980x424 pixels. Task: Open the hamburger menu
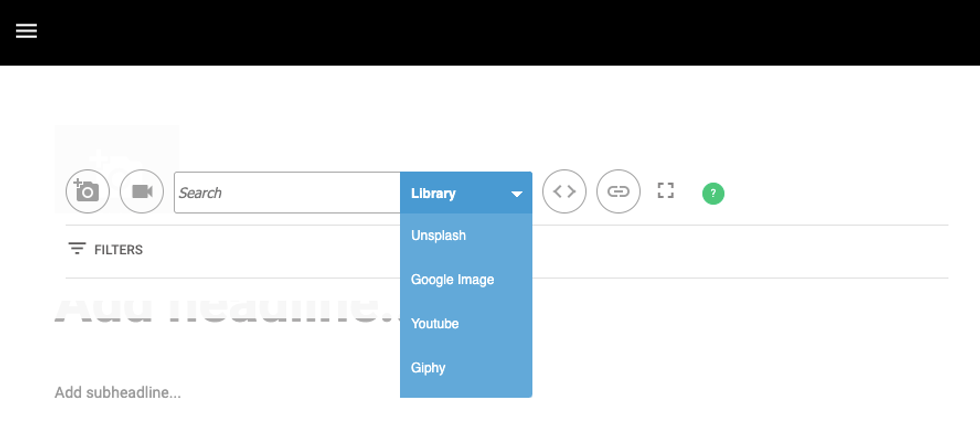click(x=27, y=31)
